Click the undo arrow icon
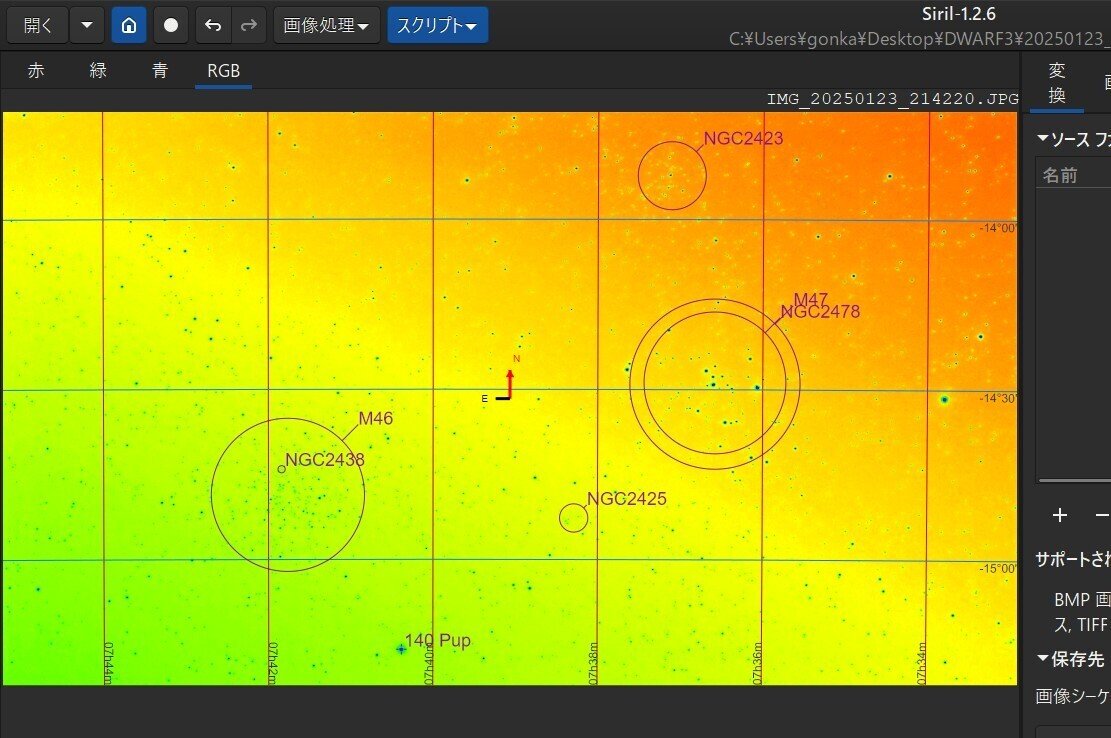 [213, 25]
